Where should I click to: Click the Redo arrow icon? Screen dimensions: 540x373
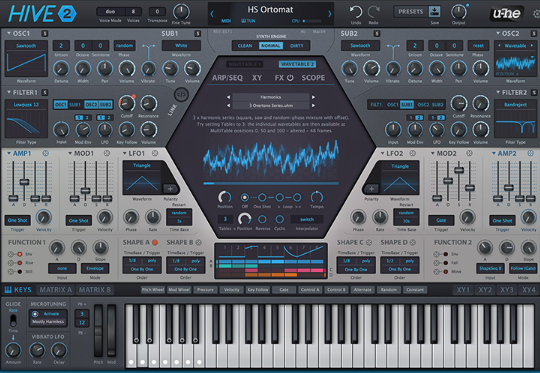tap(373, 12)
